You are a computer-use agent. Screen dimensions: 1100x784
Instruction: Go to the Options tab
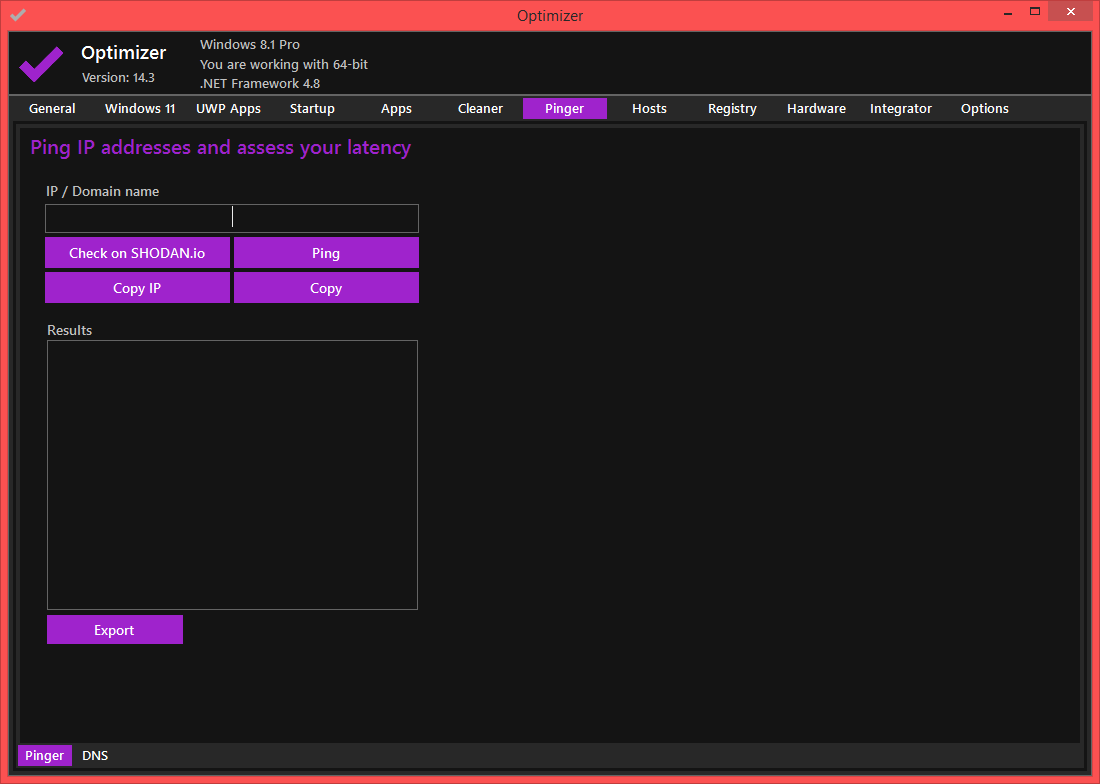point(984,108)
